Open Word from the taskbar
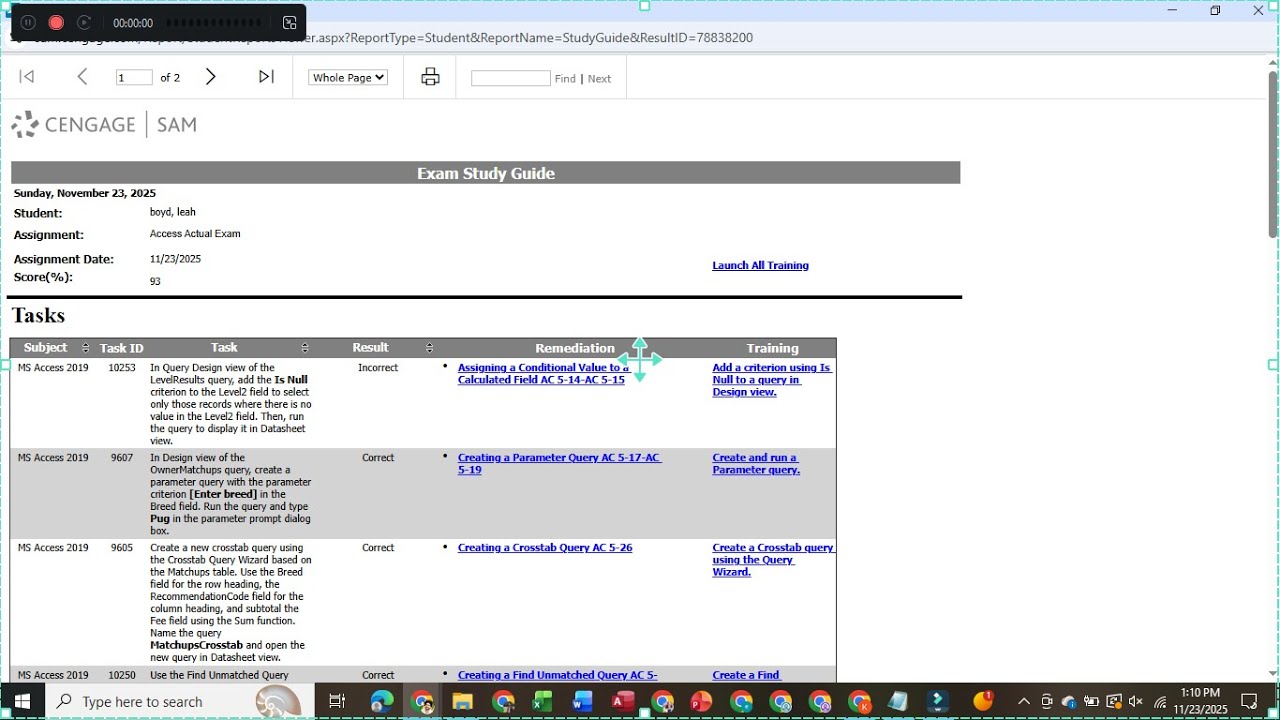 582,701
